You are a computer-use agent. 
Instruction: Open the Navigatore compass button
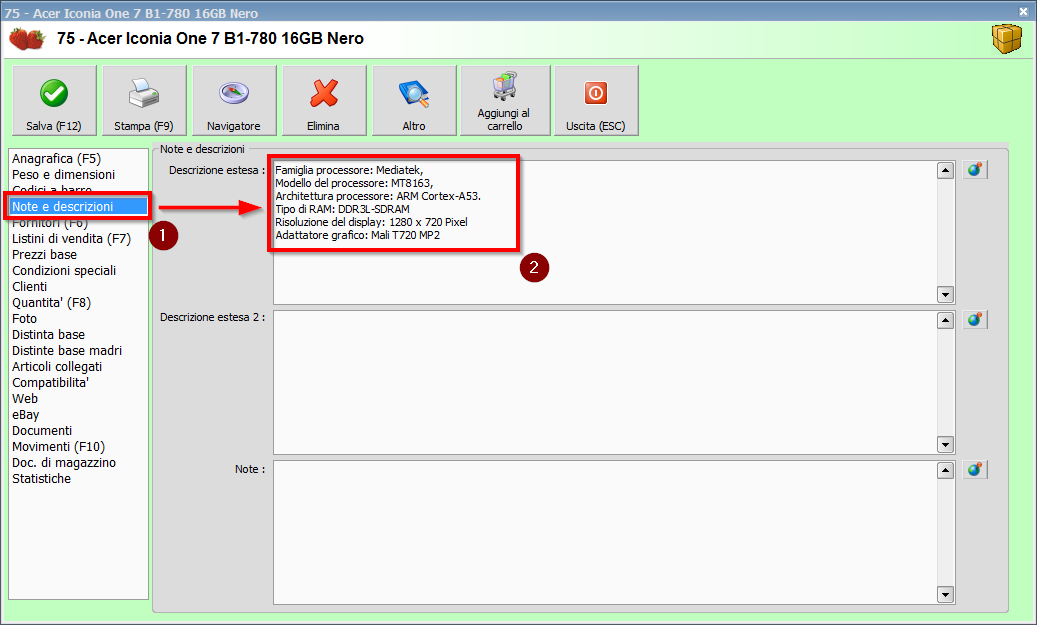(x=234, y=101)
